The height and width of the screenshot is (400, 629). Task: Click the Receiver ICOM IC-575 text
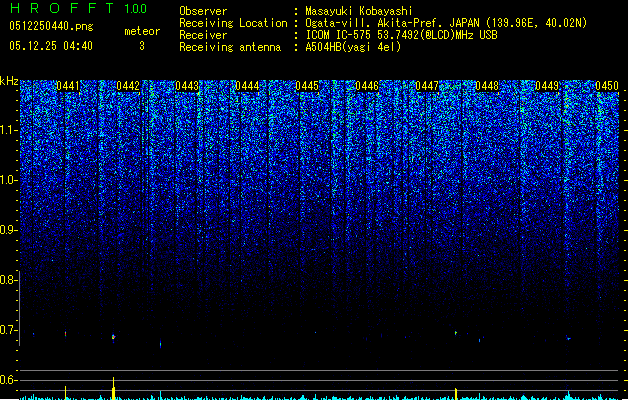click(x=401, y=35)
